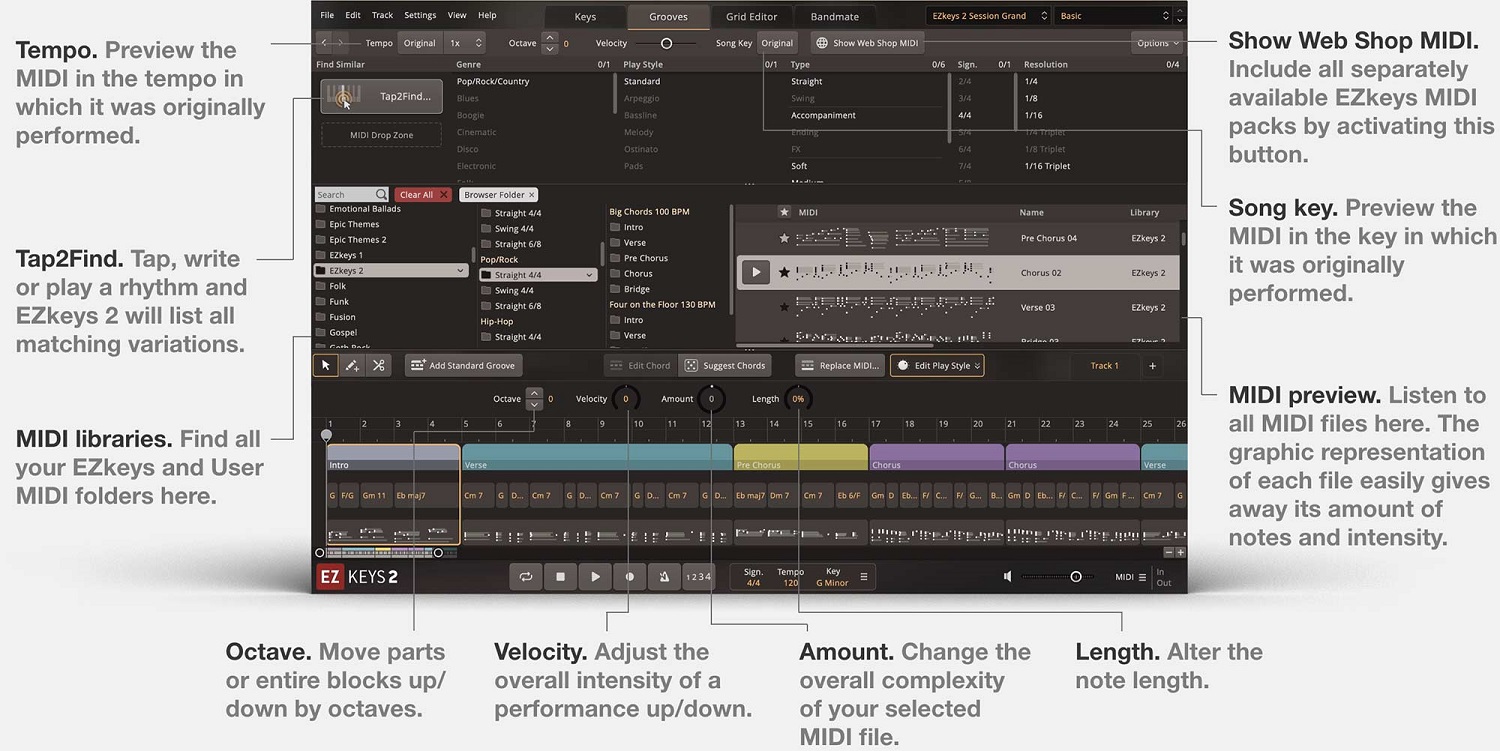Start playback with transport play button
This screenshot has width=1500, height=751.
click(595, 576)
